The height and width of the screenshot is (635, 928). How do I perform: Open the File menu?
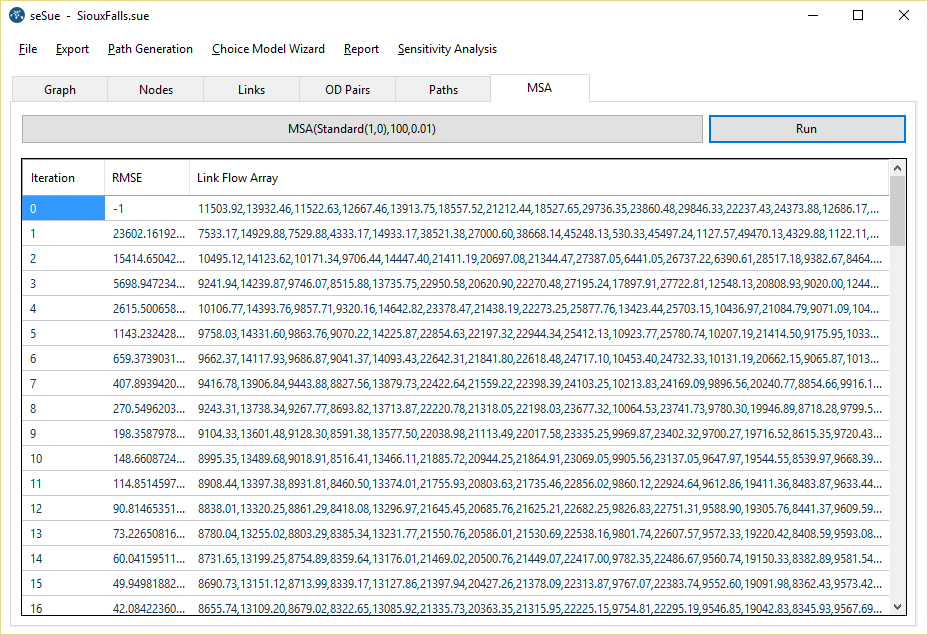[28, 49]
